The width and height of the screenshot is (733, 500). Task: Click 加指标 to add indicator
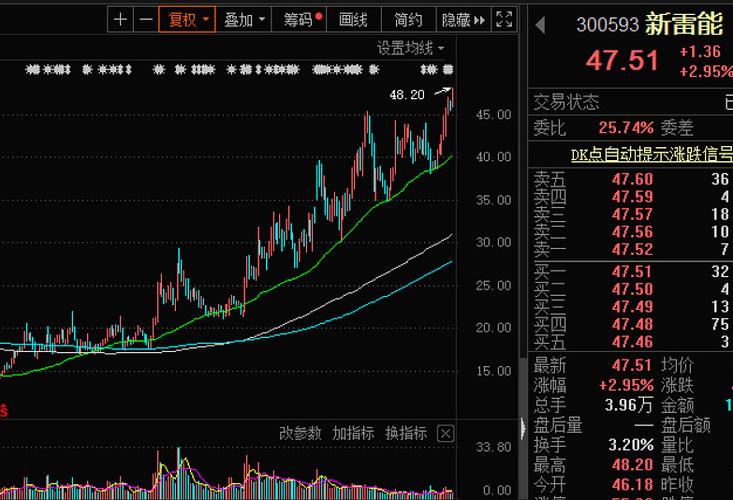pos(353,433)
